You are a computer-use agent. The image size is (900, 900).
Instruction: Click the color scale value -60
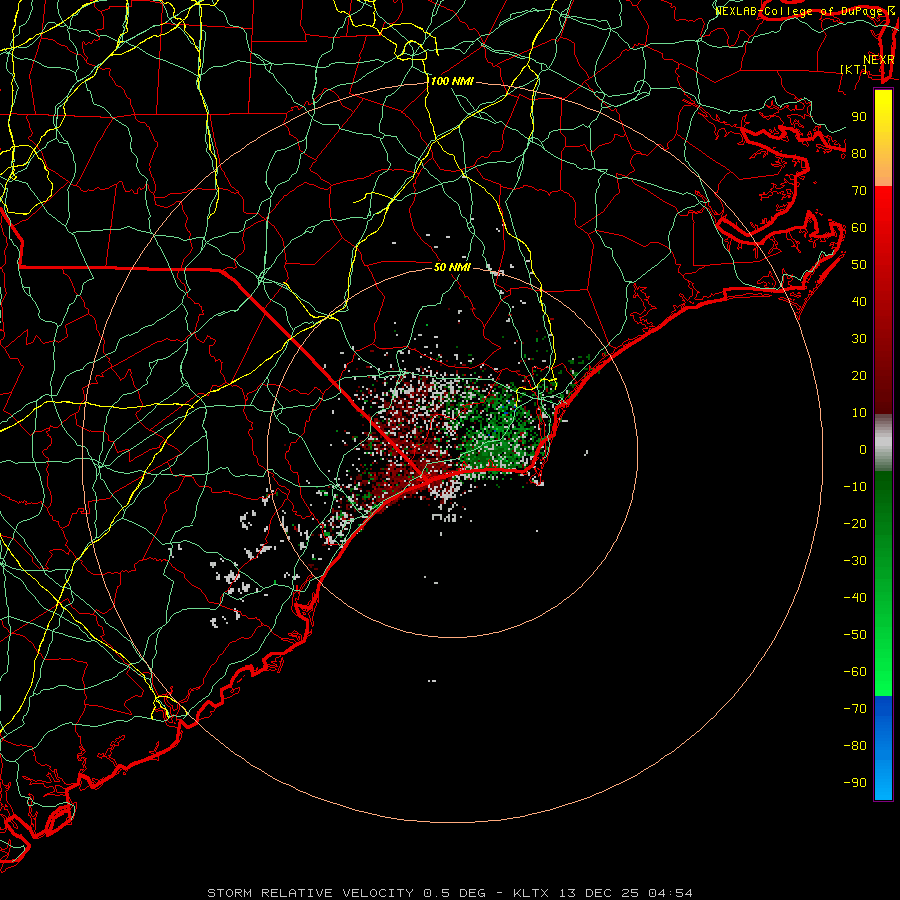point(855,672)
